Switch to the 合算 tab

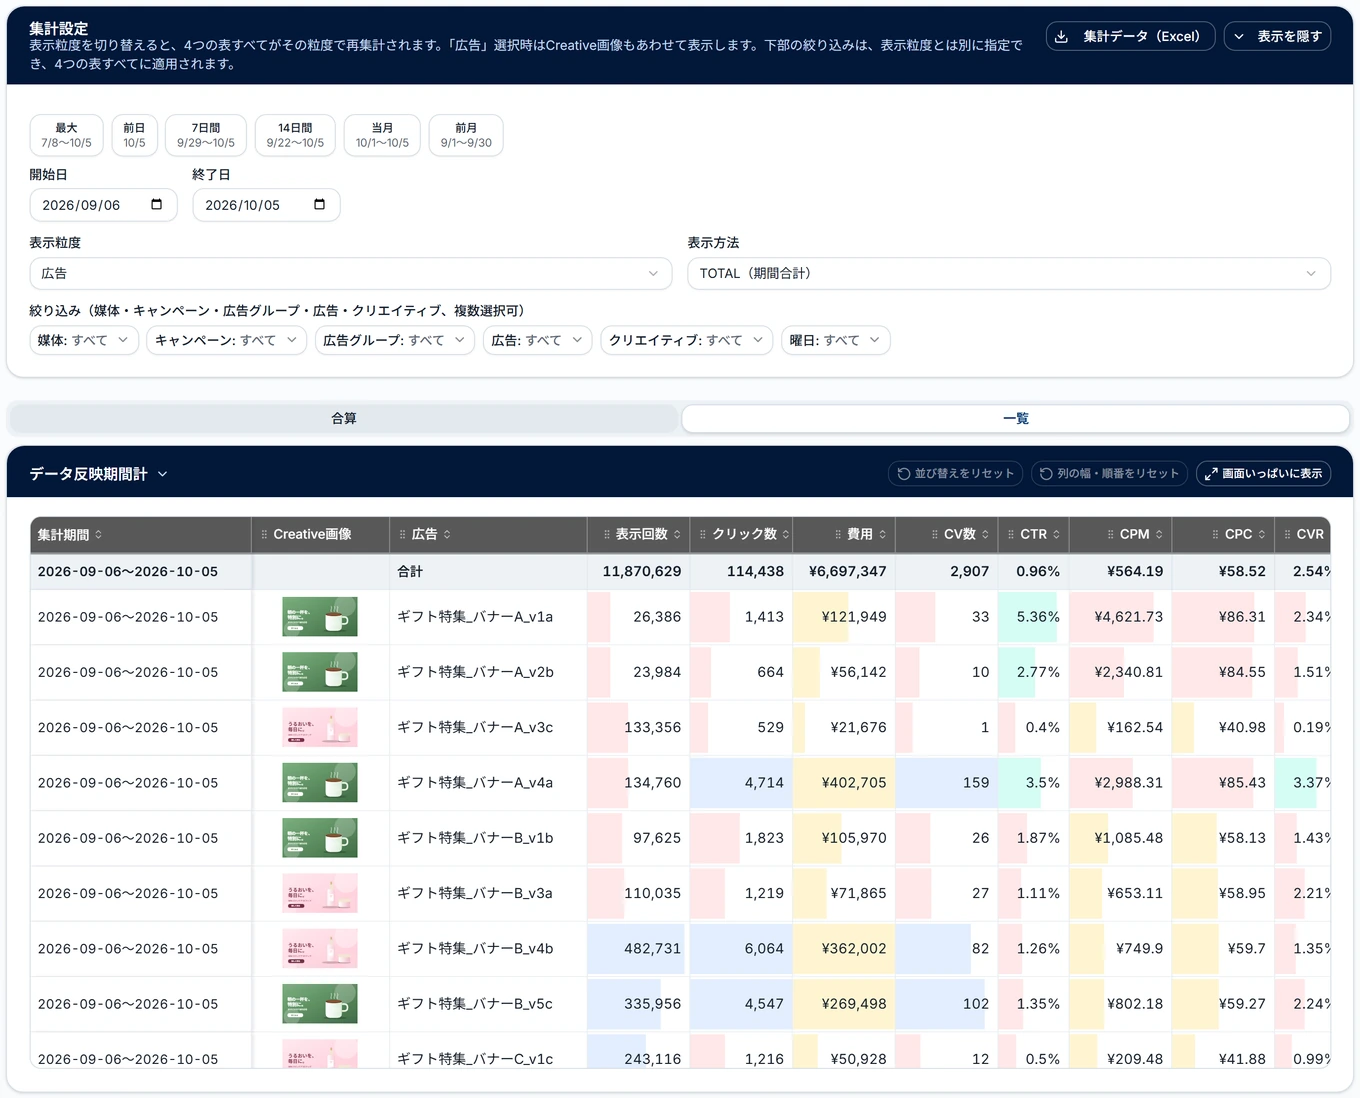click(x=344, y=418)
